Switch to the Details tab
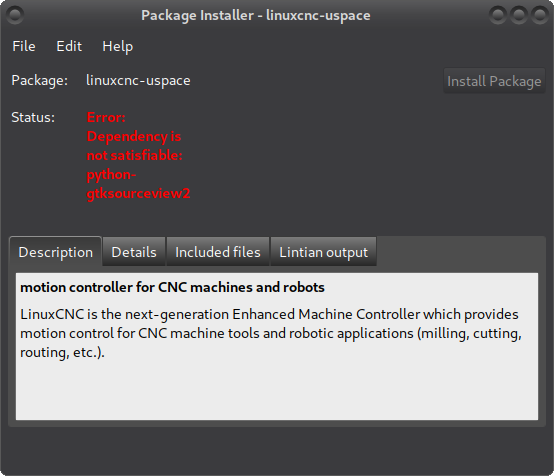 tap(134, 252)
